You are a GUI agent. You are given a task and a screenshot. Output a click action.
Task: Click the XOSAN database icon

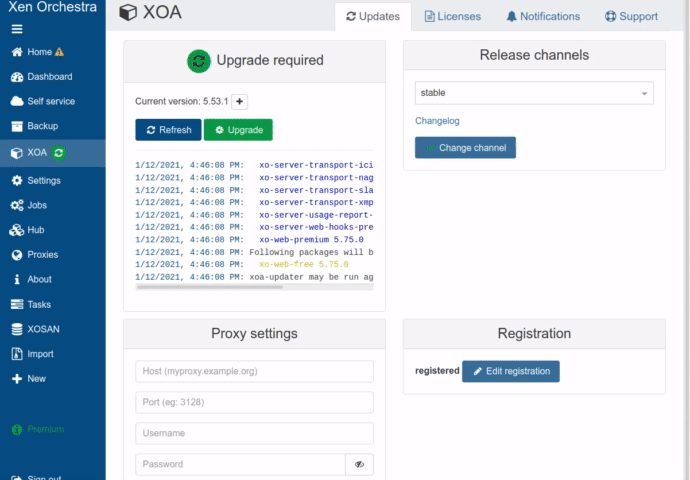click(x=17, y=329)
